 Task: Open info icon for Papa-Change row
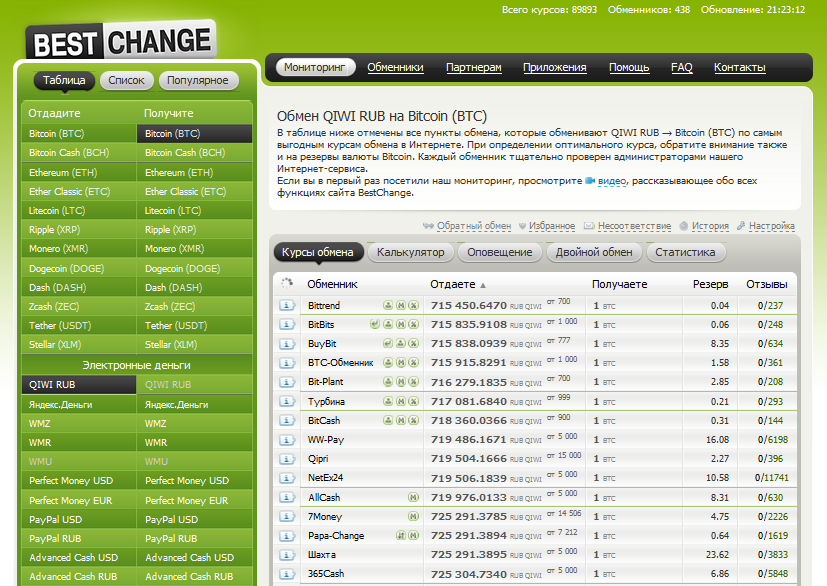pos(287,536)
